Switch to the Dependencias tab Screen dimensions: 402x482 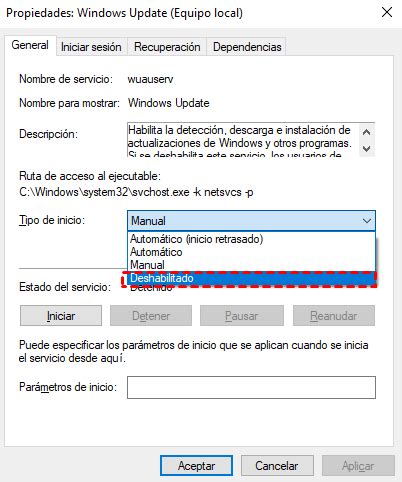(247, 47)
